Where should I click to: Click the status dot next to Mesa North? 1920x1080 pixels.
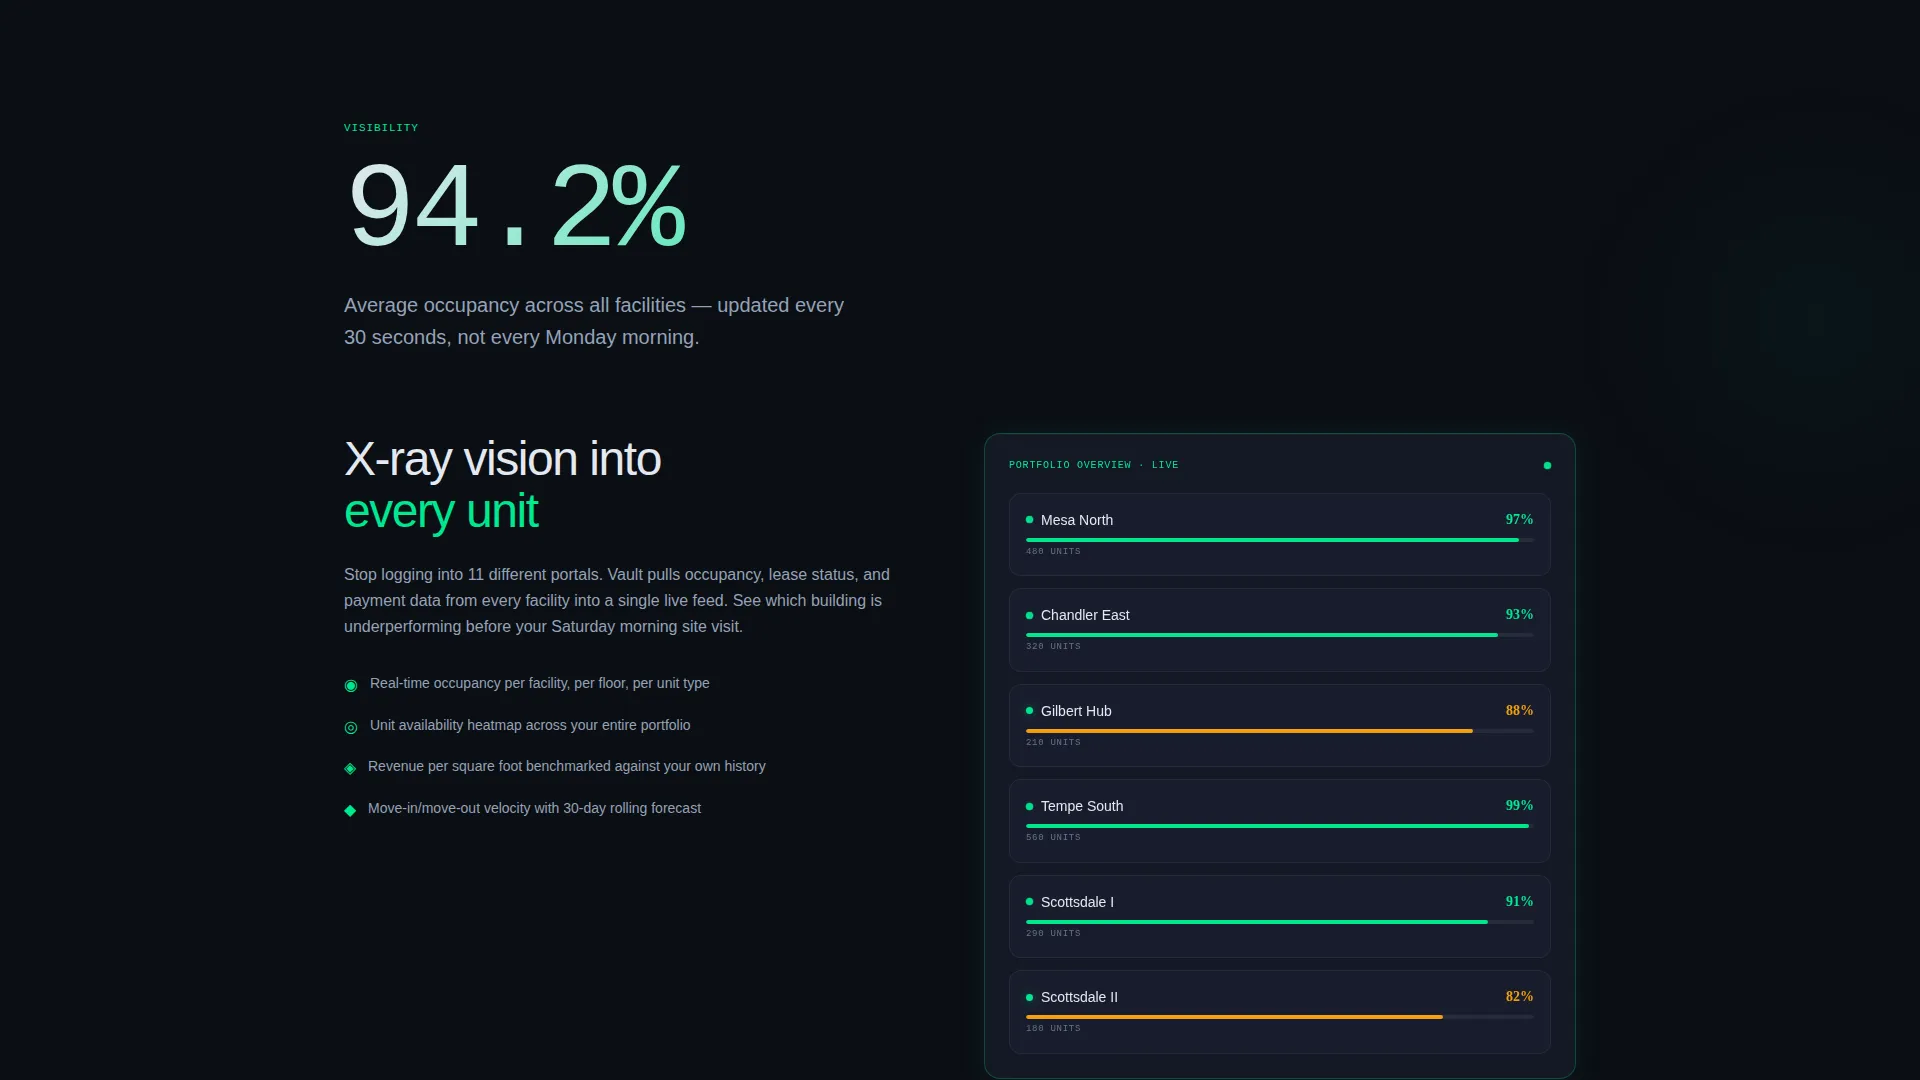(x=1029, y=520)
